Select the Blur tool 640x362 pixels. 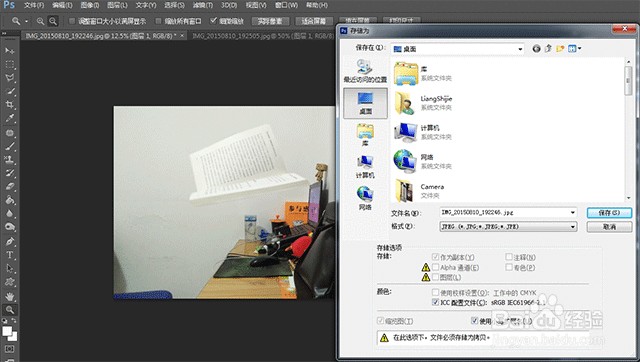point(9,213)
